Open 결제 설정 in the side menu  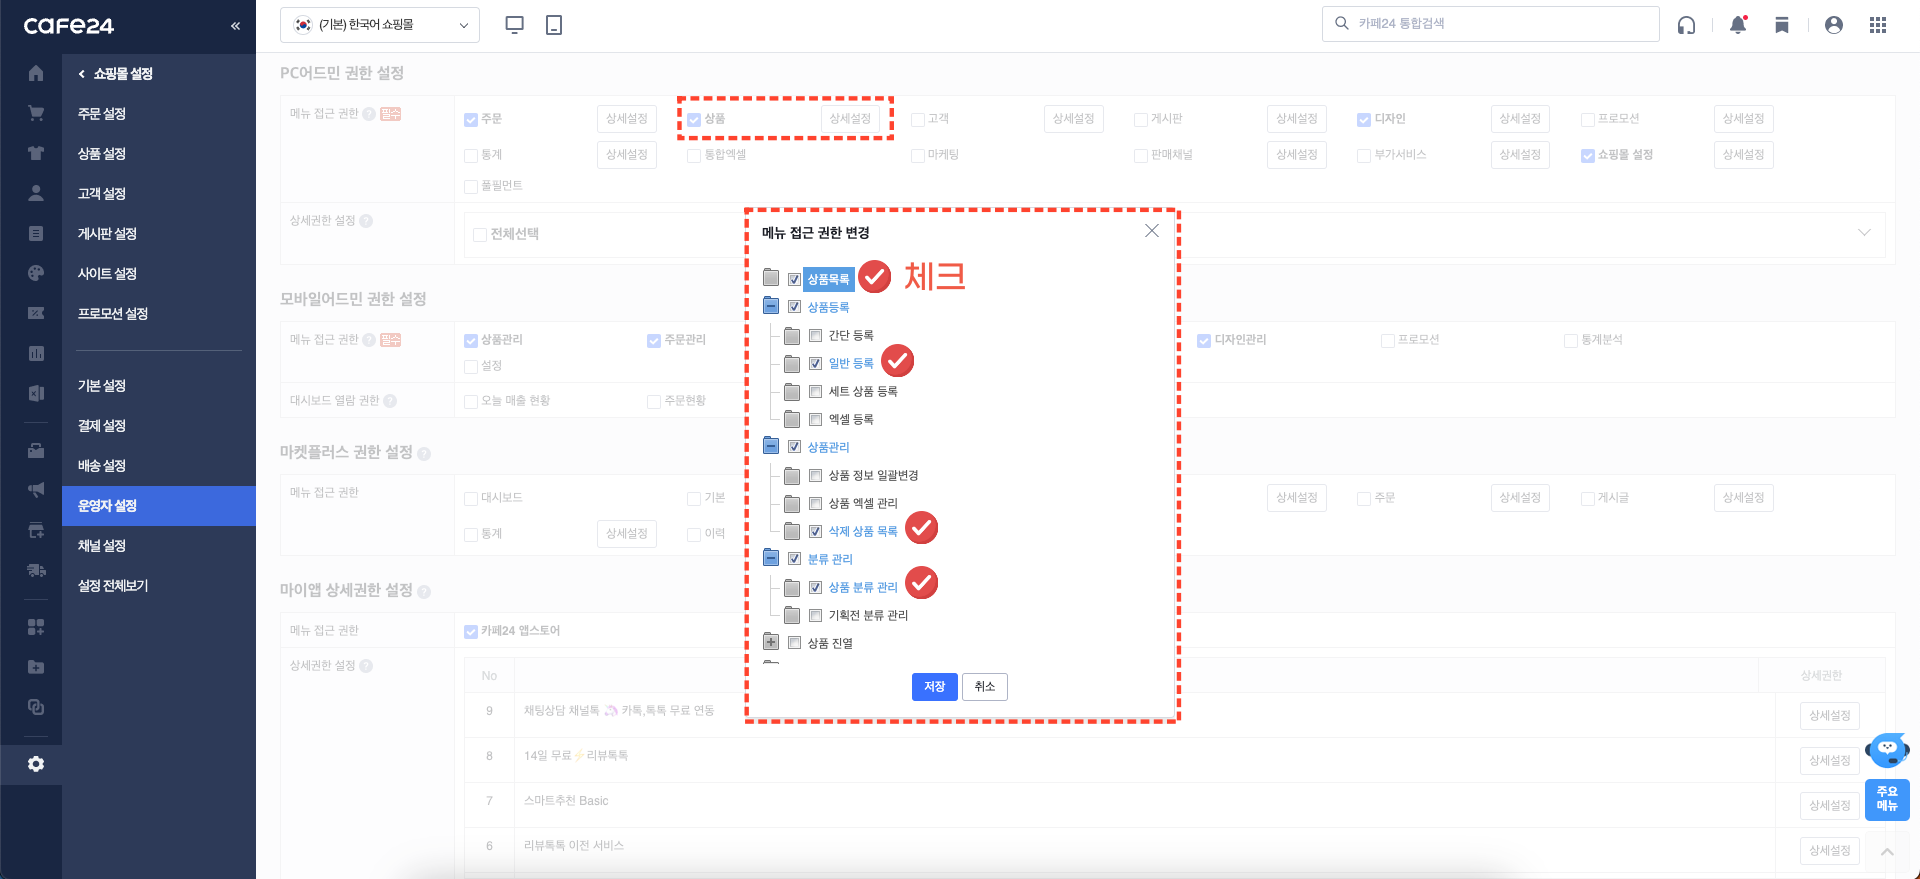pos(102,426)
